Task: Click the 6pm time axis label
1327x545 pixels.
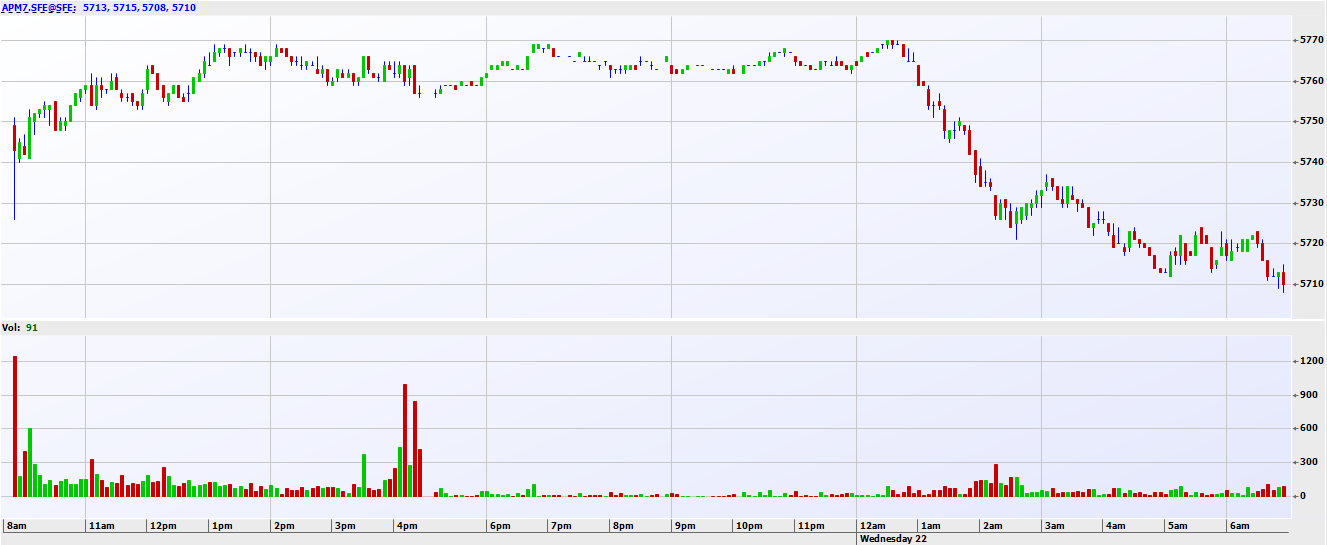Action: (x=499, y=526)
